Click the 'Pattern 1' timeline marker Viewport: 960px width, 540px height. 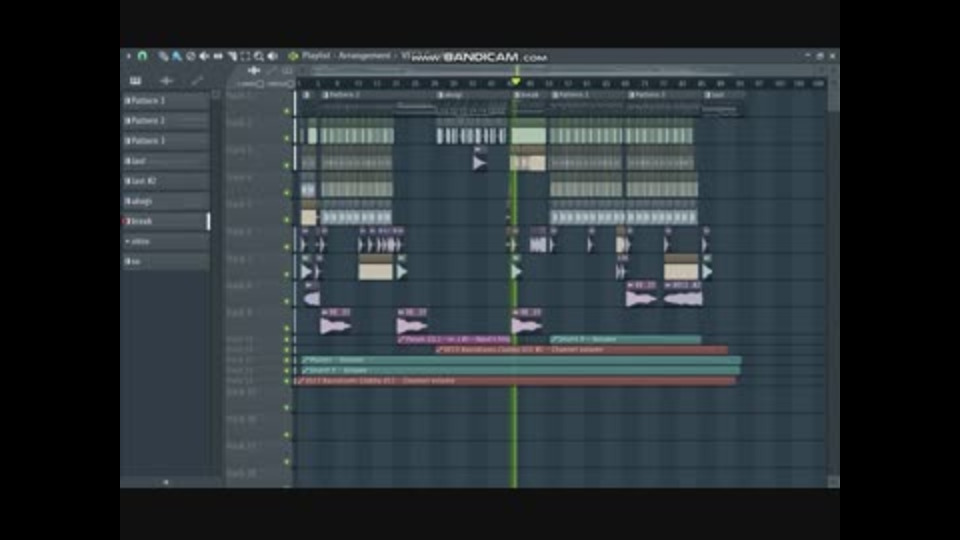click(571, 95)
